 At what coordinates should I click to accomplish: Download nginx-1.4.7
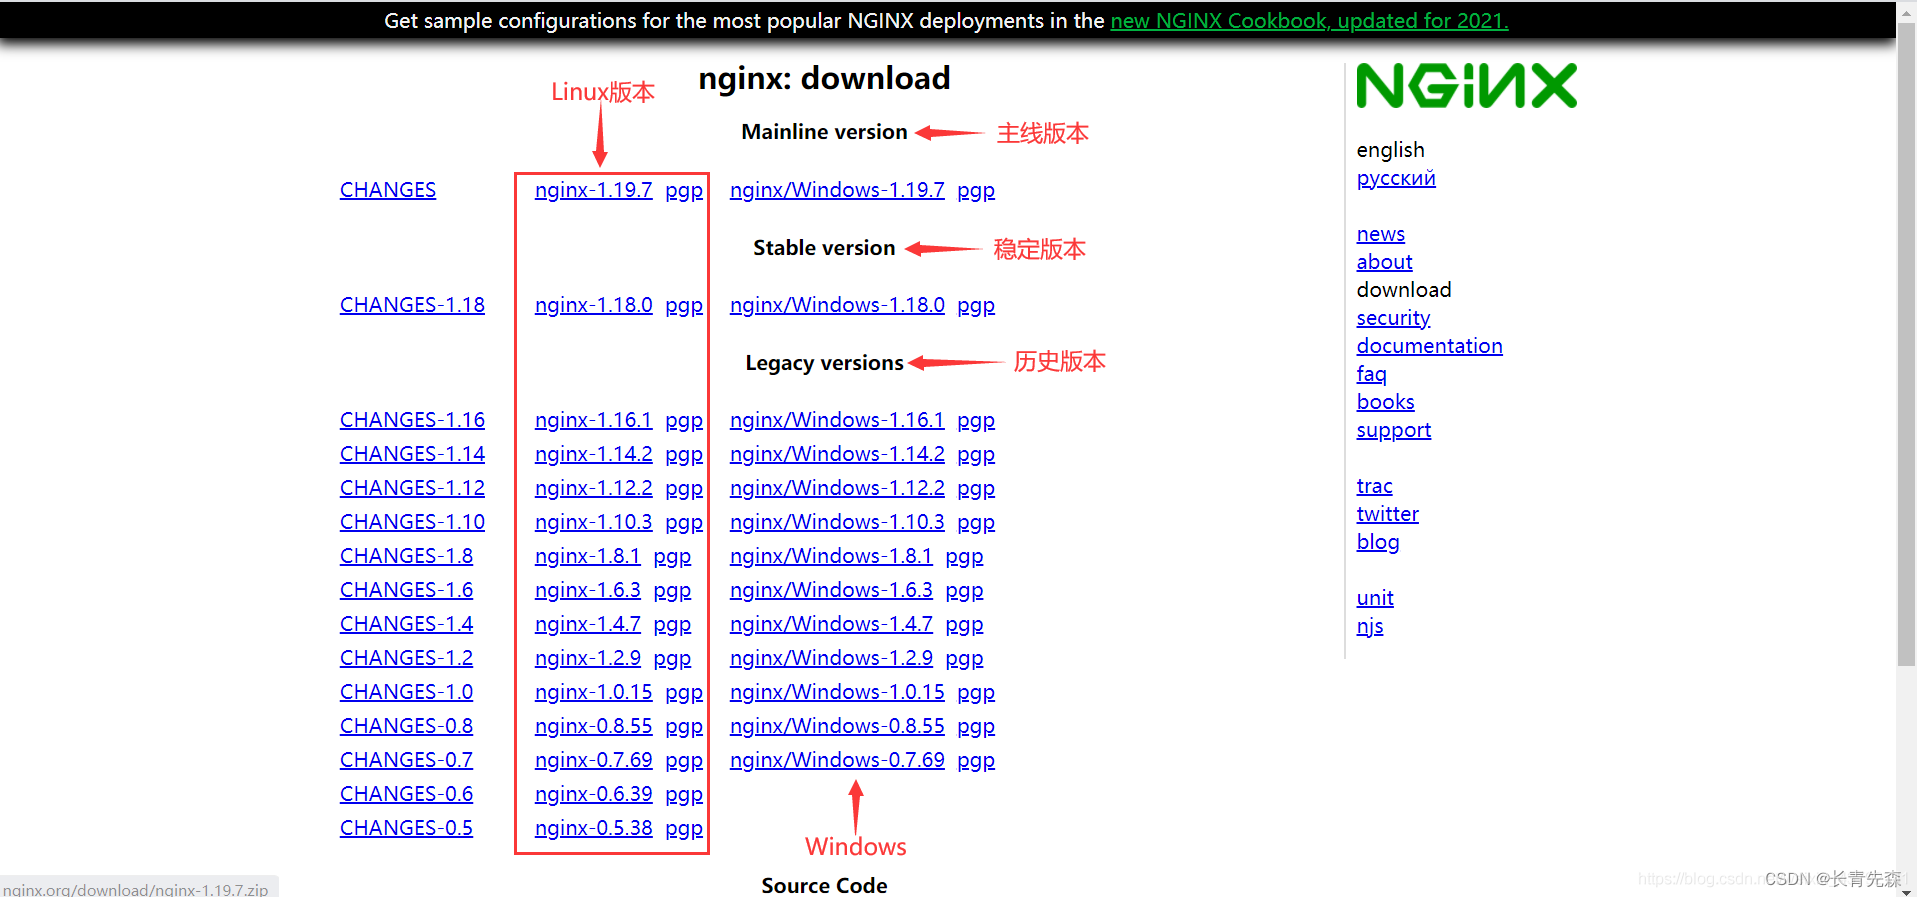pyautogui.click(x=587, y=624)
